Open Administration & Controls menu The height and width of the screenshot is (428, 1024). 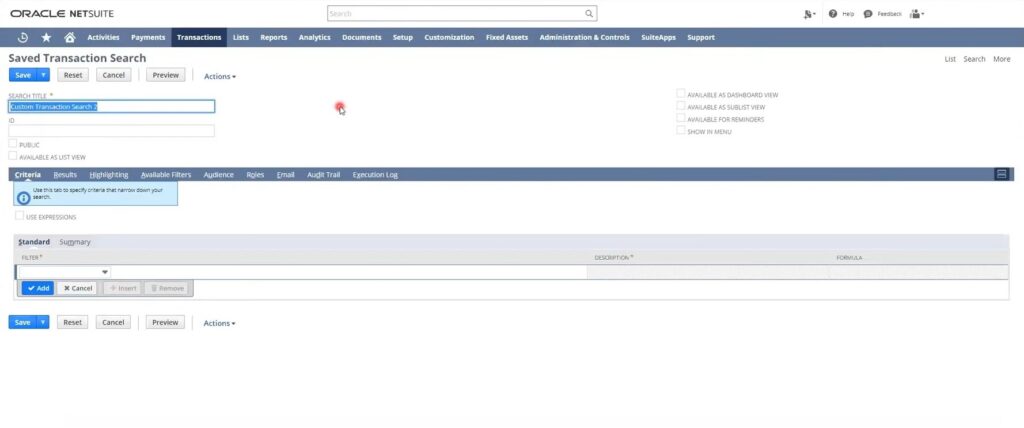(x=584, y=37)
